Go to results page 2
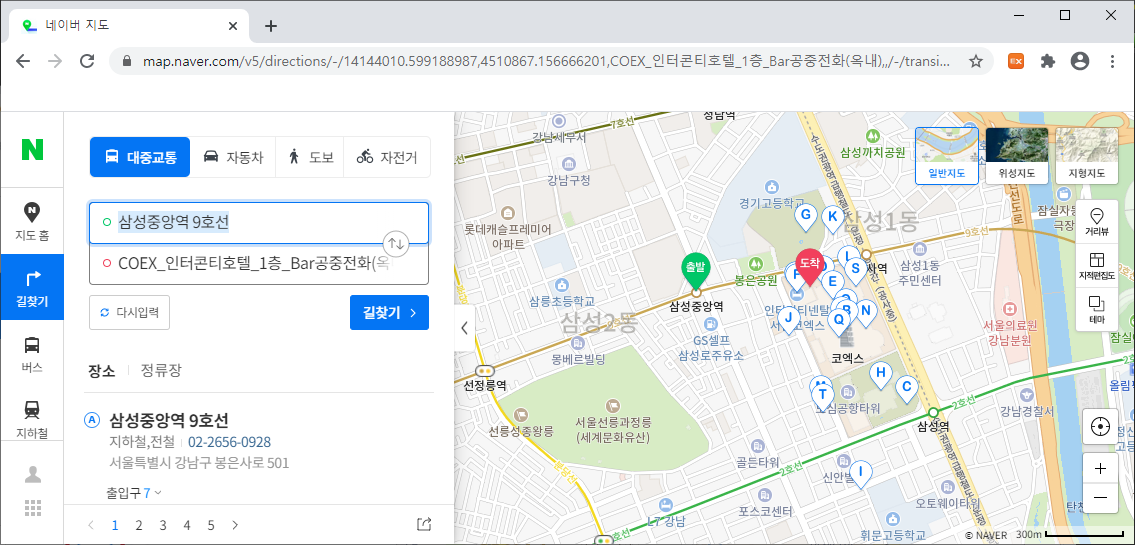The width and height of the screenshot is (1135, 545). coord(138,525)
